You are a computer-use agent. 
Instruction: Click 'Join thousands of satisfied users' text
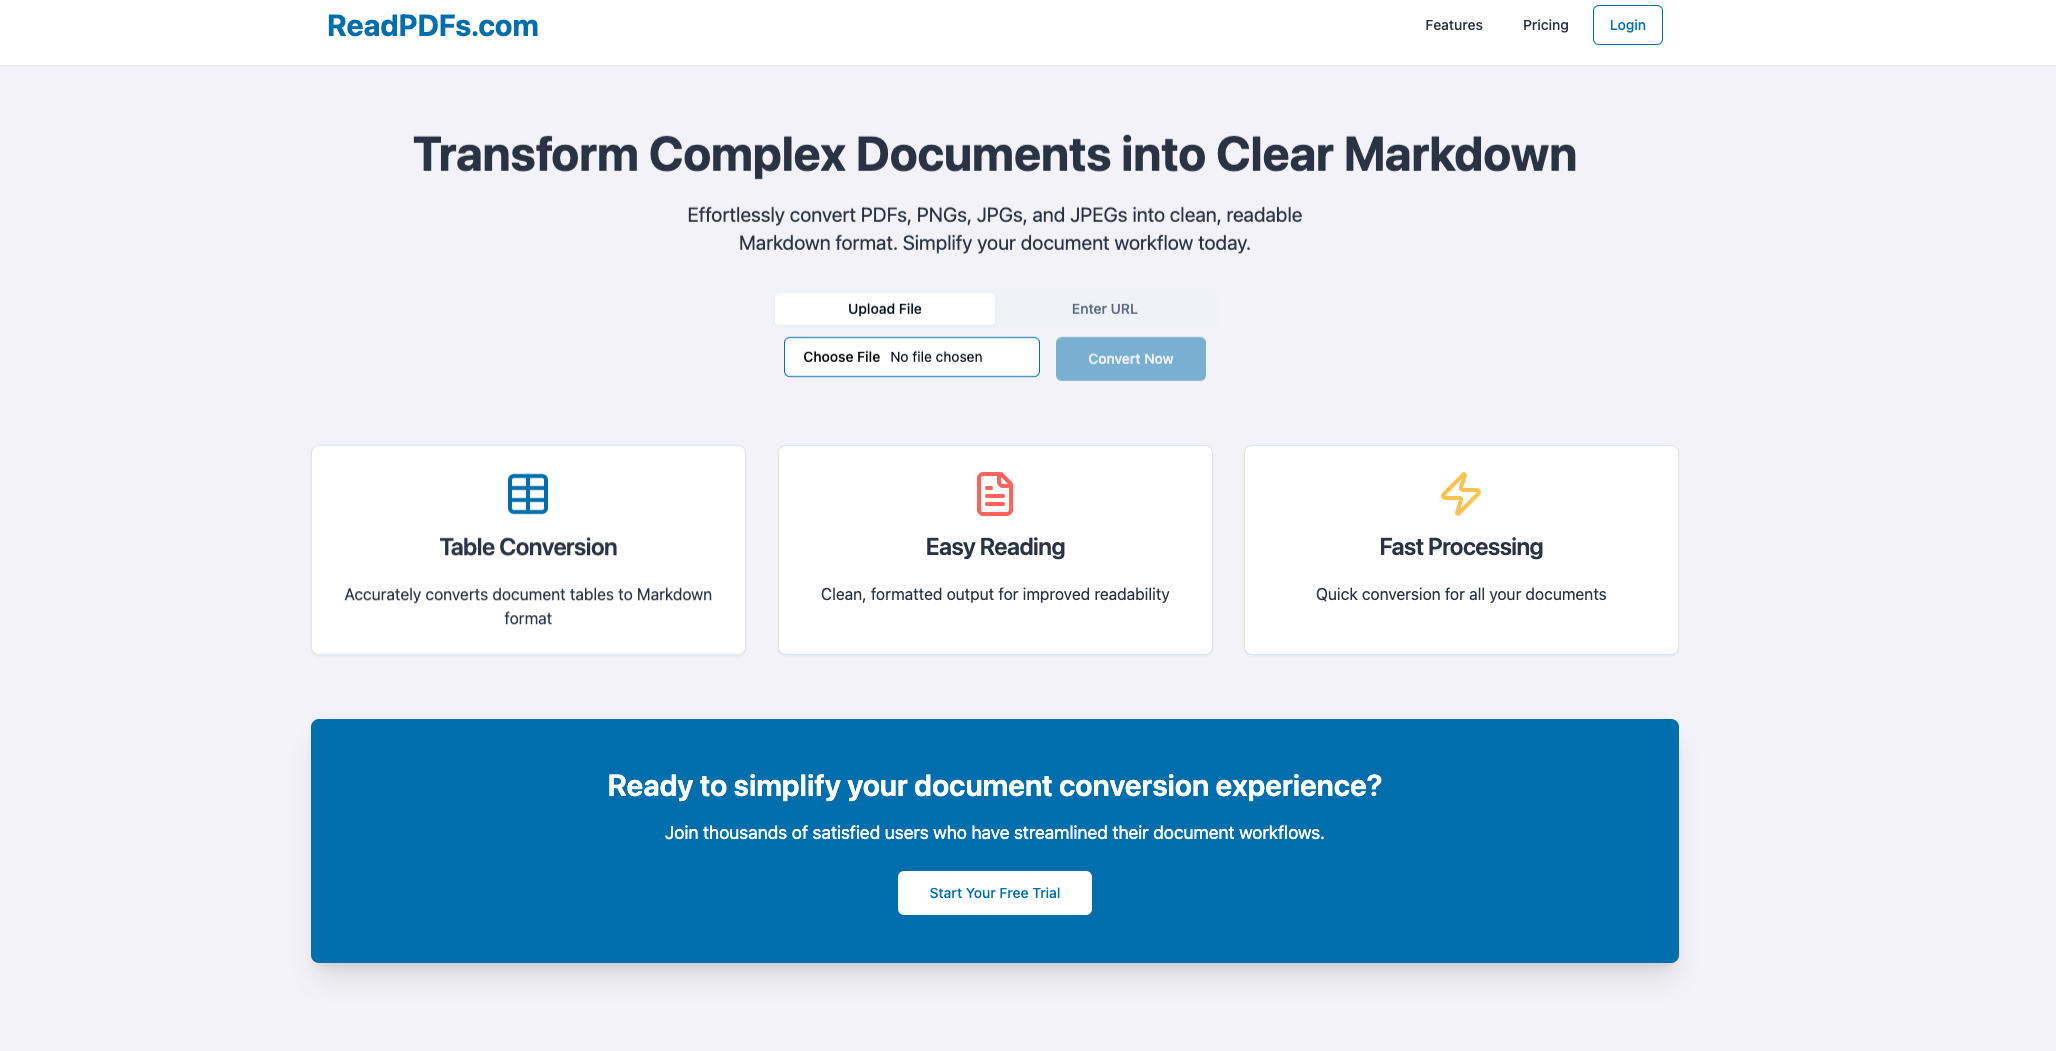[x=995, y=833]
